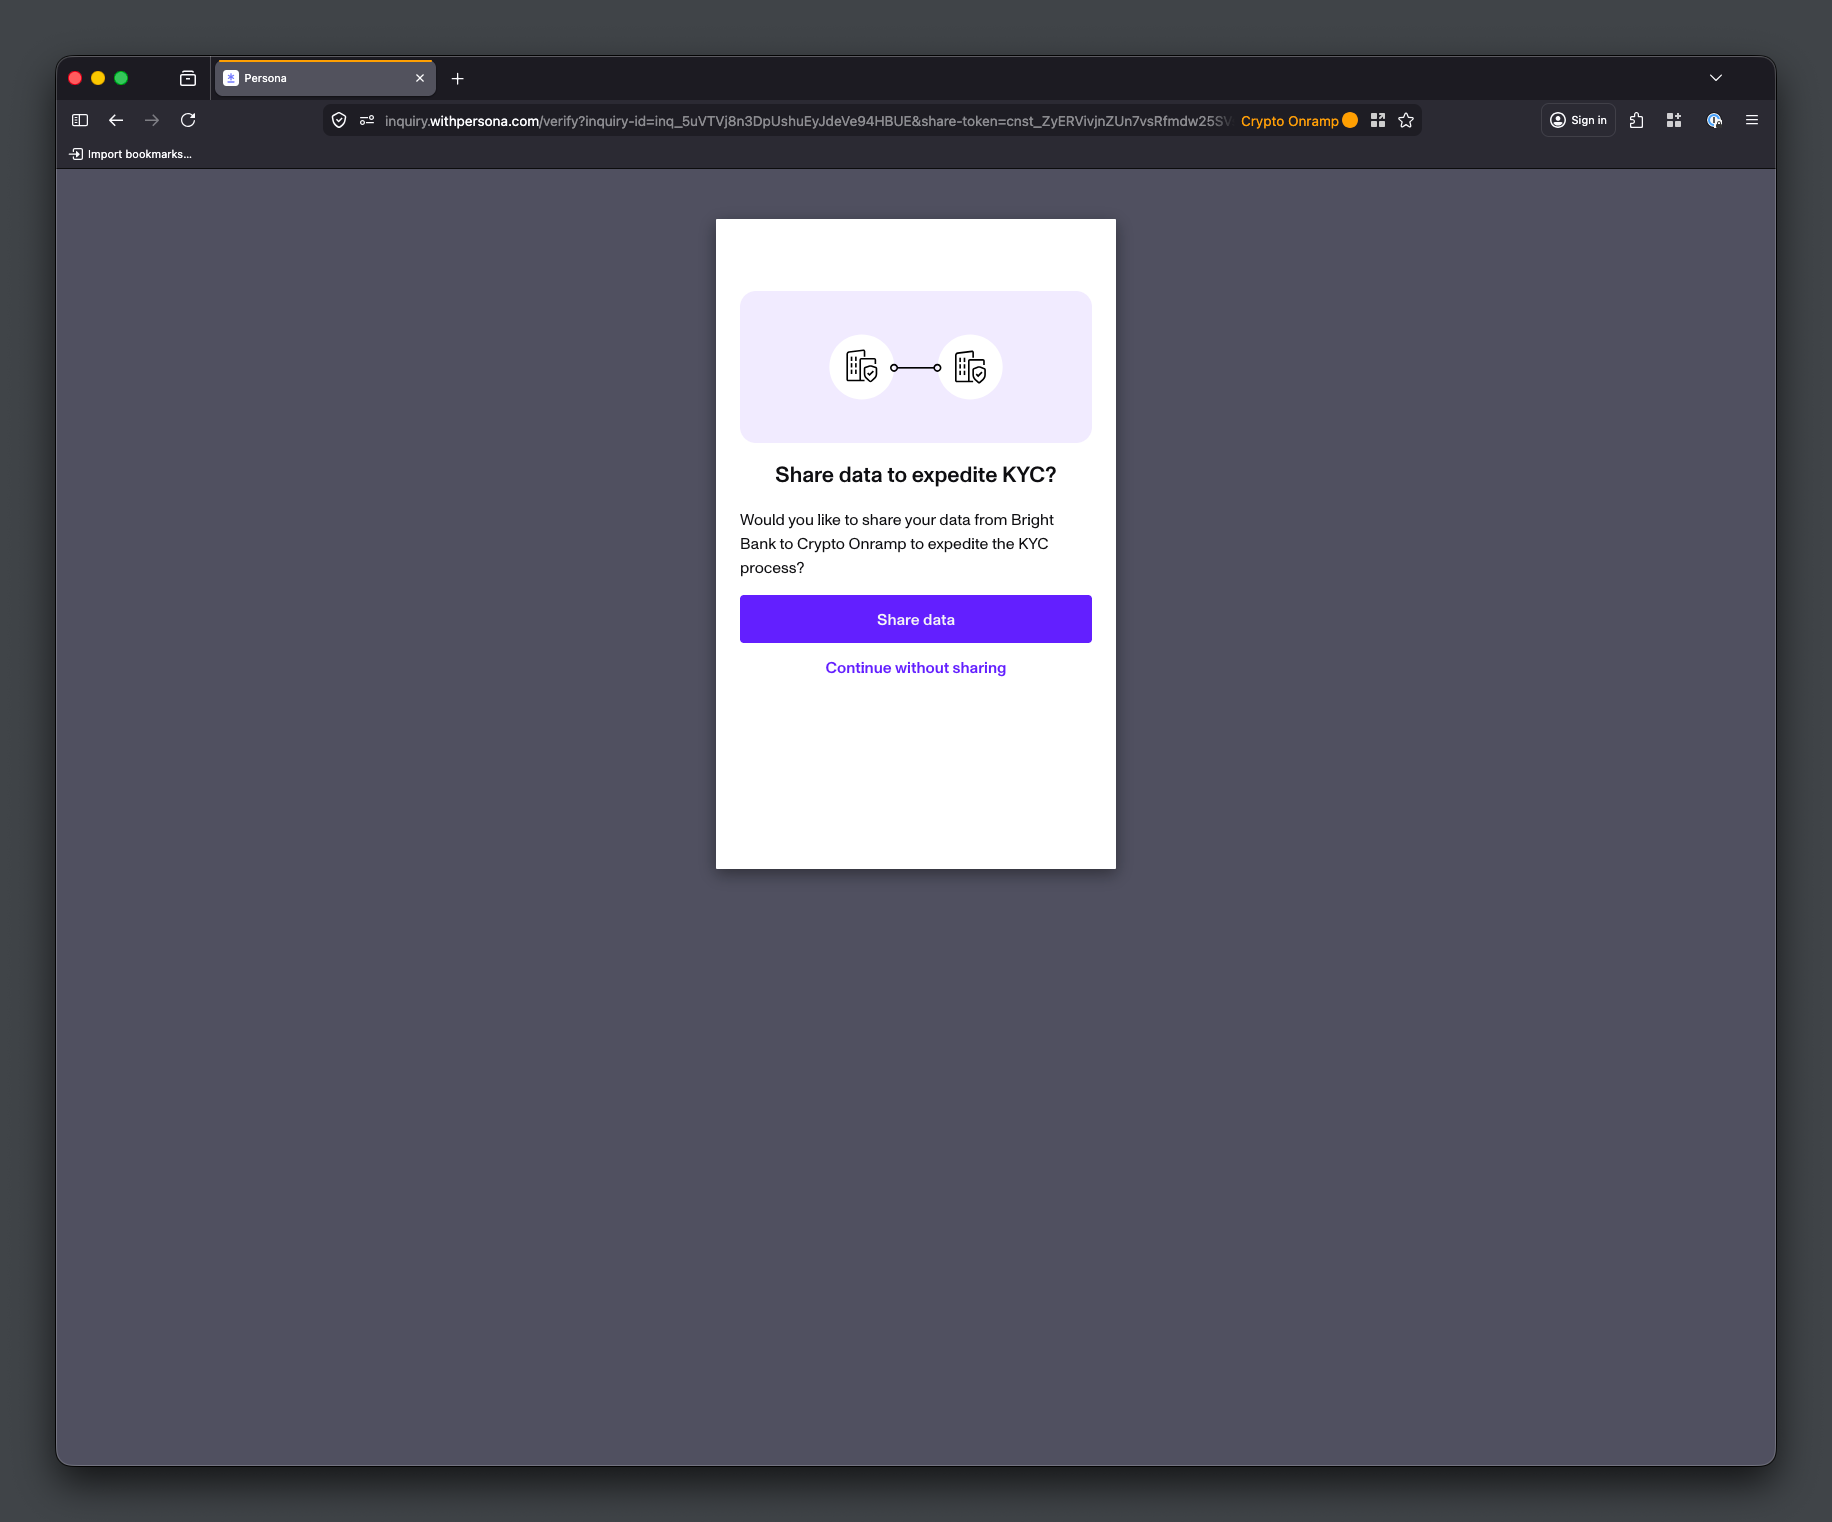Image resolution: width=1832 pixels, height=1522 pixels.
Task: Open the extensions puzzle piece icon
Action: (1636, 120)
